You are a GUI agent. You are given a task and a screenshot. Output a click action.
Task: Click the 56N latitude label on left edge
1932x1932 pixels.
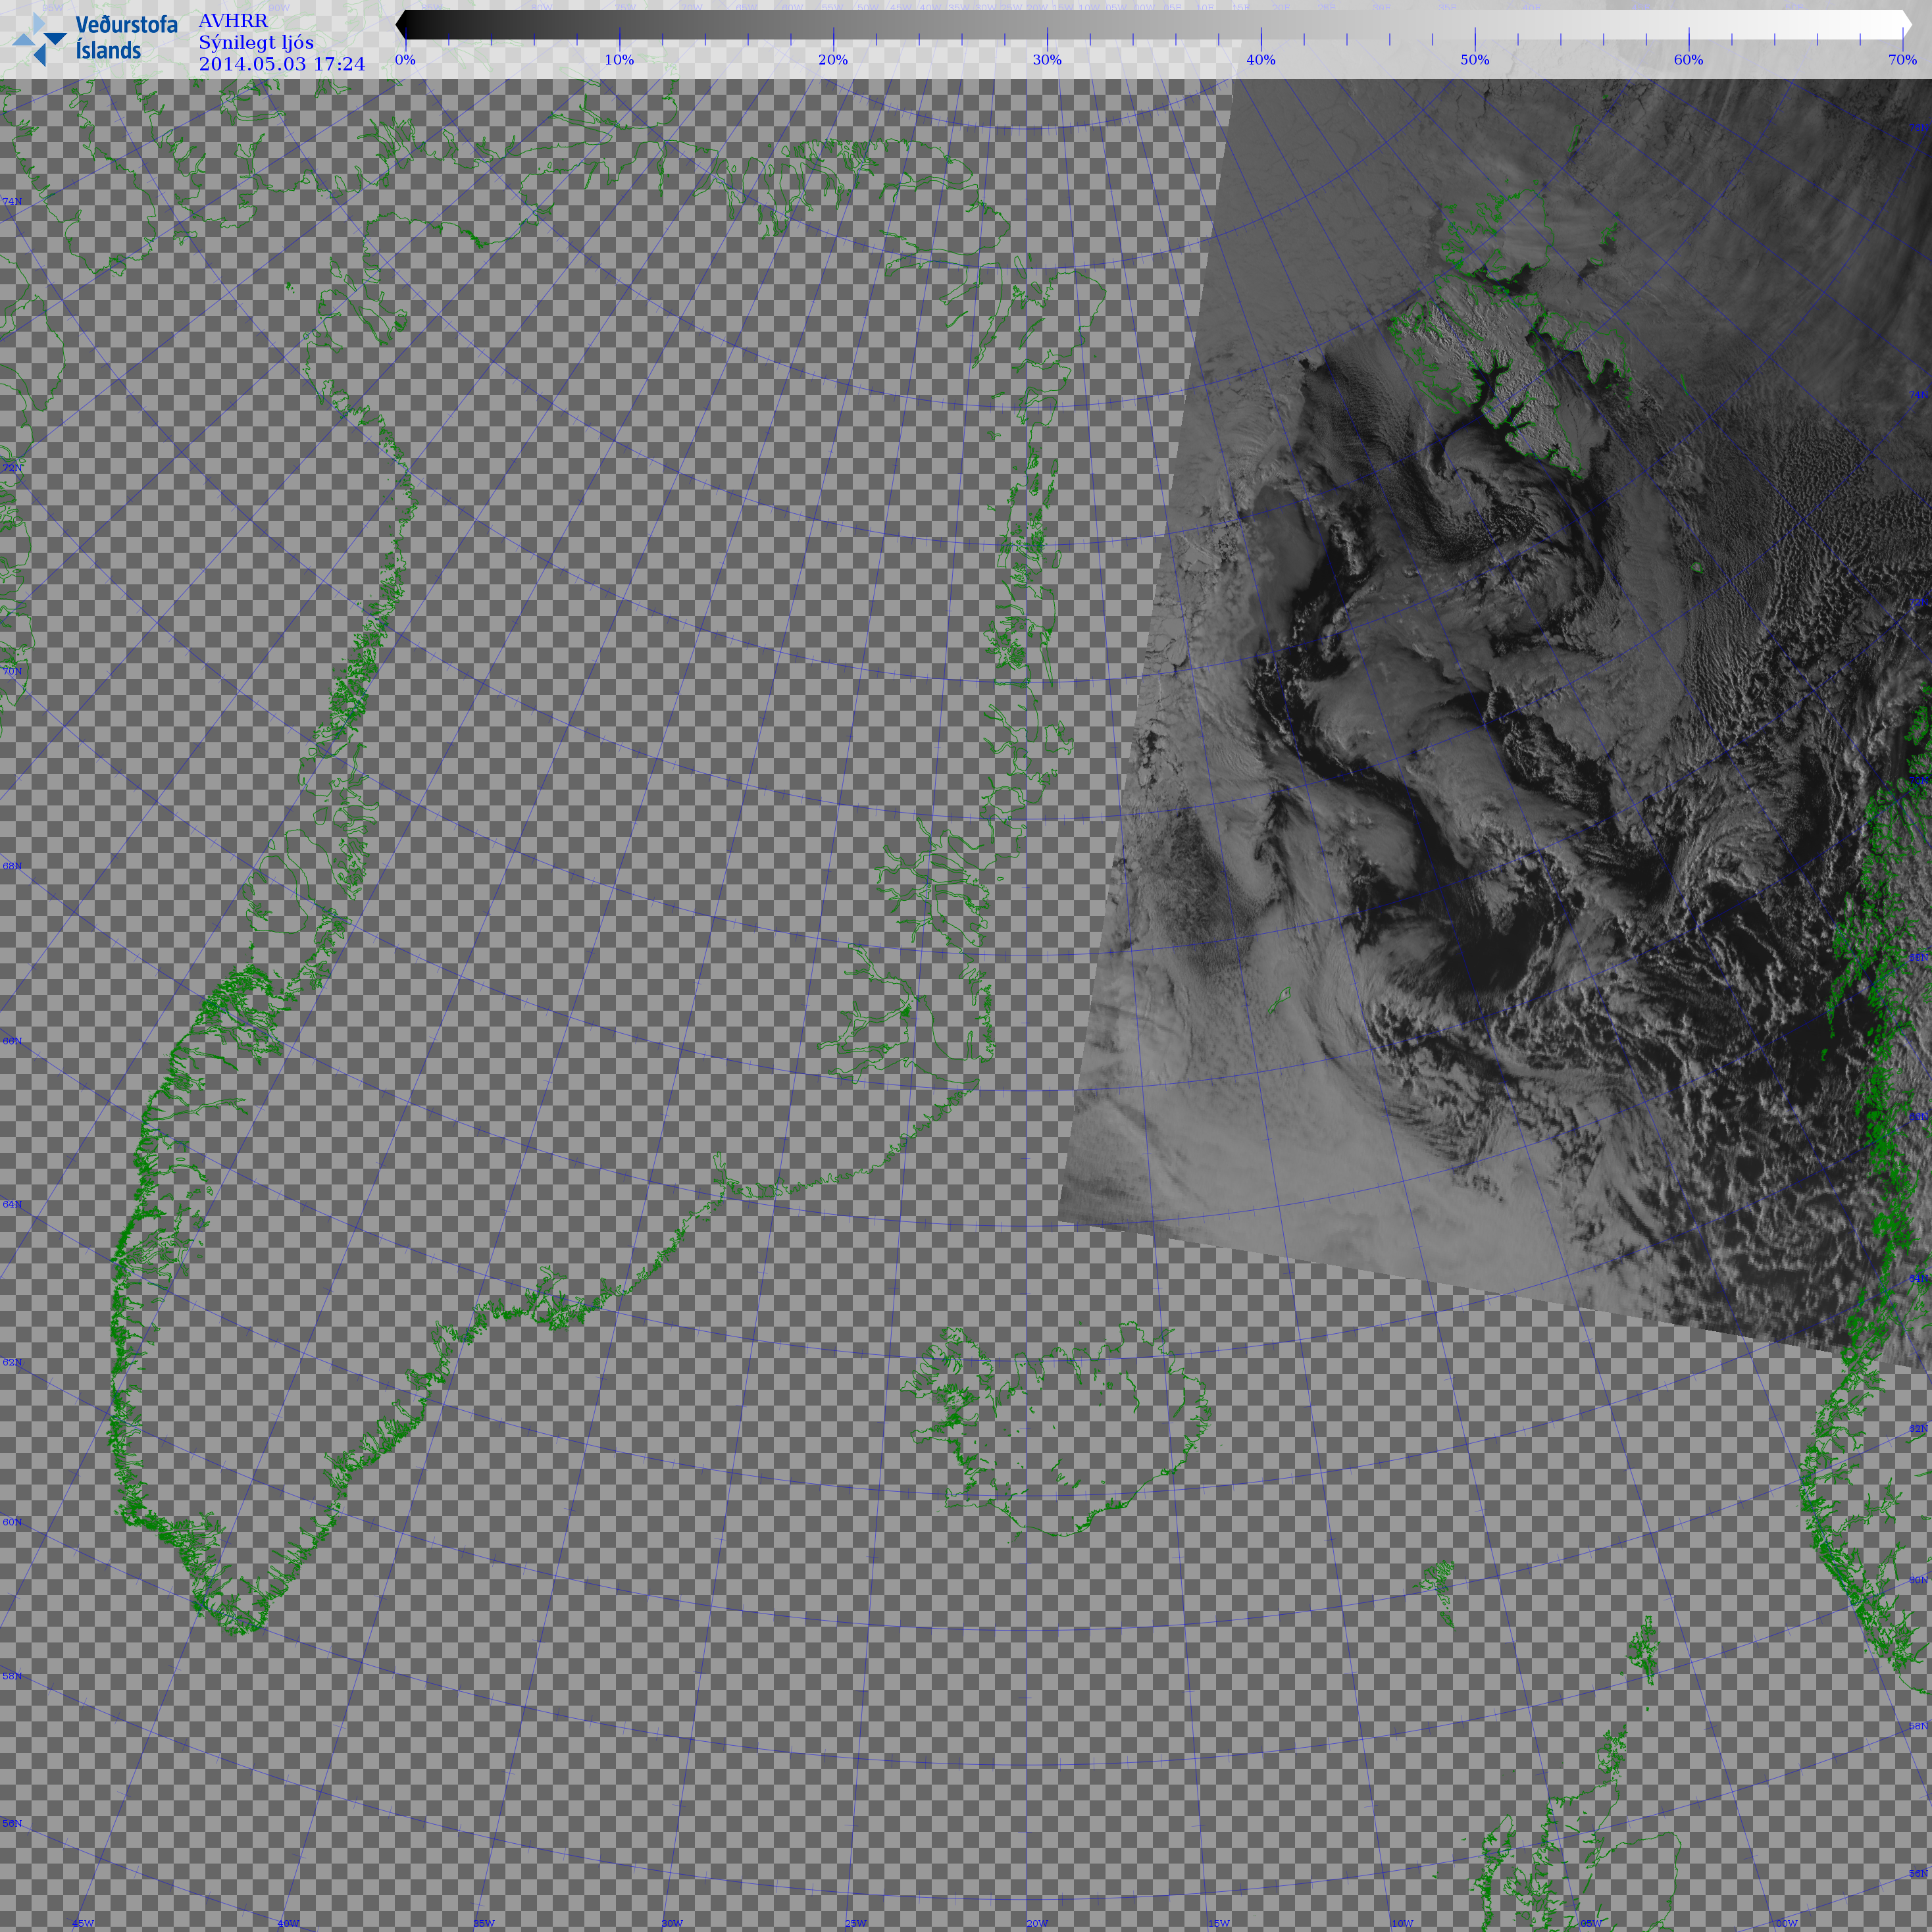tap(12, 1823)
